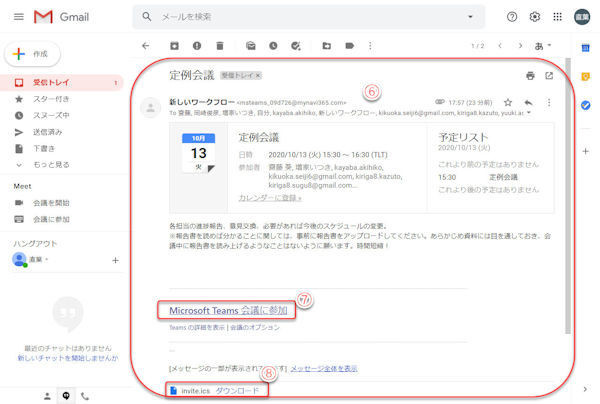Screen dimensions: 600x404
Task: Delete the email with trash icon
Action: tap(218, 46)
